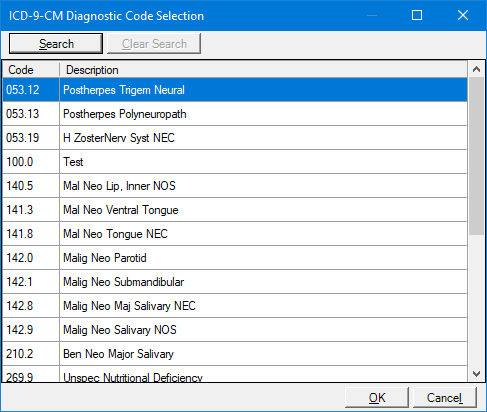Choose code 053.19 H ZosterNerv Syst NEC
Image resolution: width=487 pixels, height=412 pixels.
coord(235,138)
